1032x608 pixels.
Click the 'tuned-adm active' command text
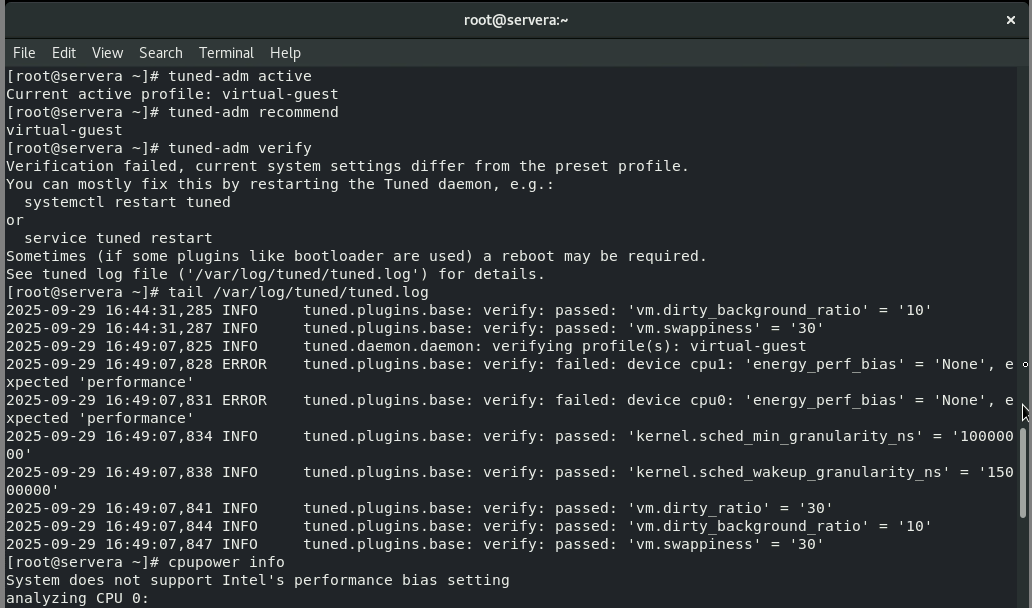point(240,76)
